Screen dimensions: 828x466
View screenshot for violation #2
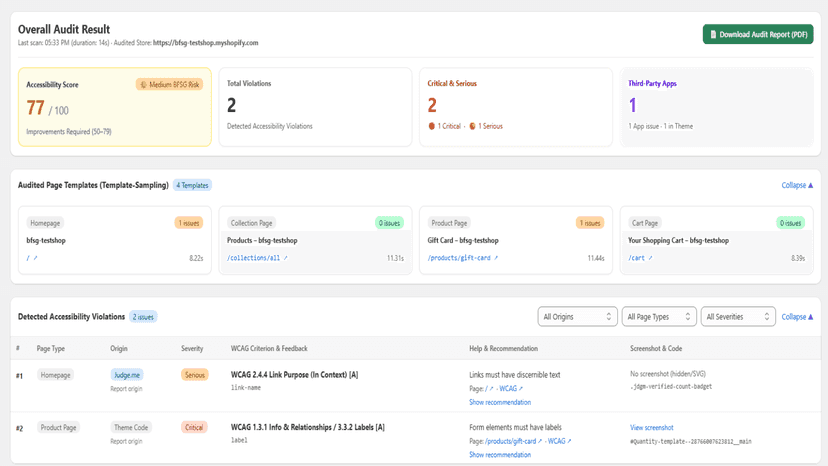pyautogui.click(x=651, y=427)
